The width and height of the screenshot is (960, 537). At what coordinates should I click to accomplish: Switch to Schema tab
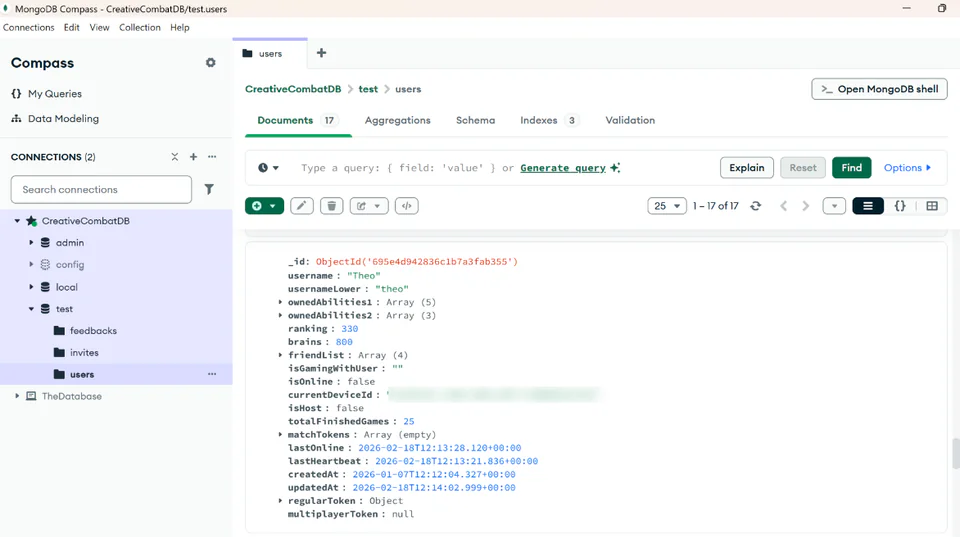(x=475, y=120)
